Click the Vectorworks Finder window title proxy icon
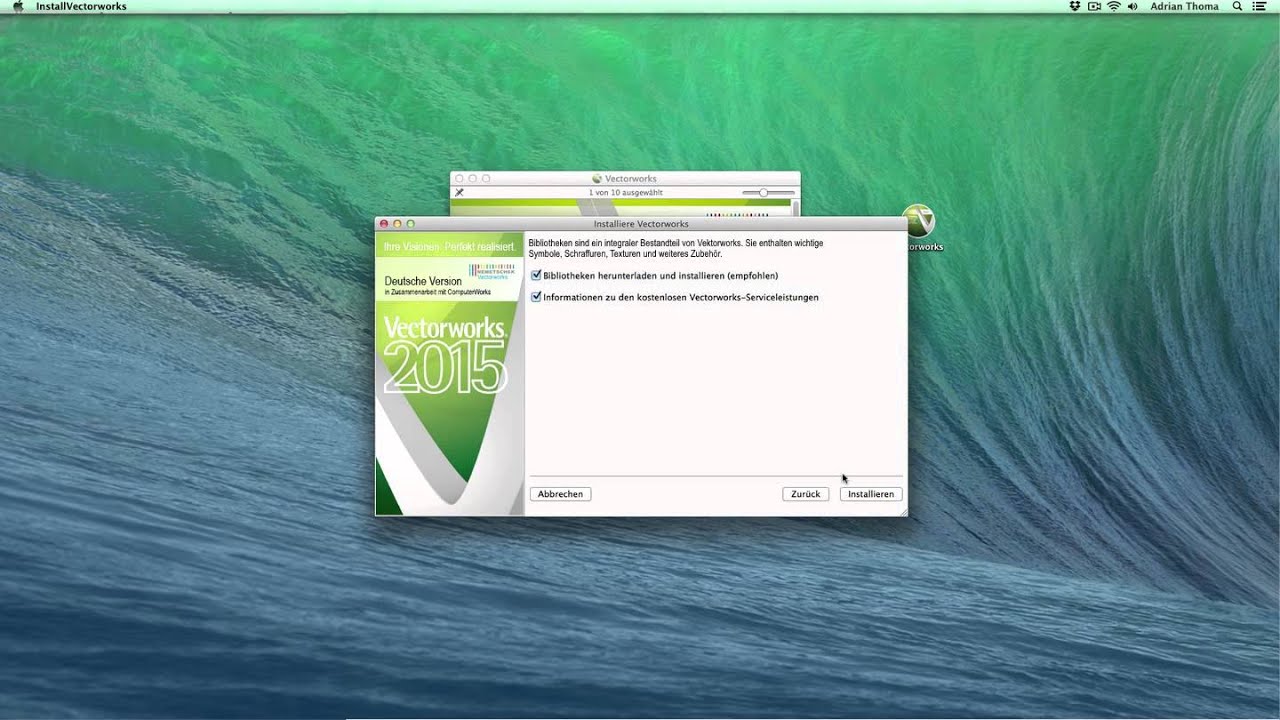 point(597,178)
